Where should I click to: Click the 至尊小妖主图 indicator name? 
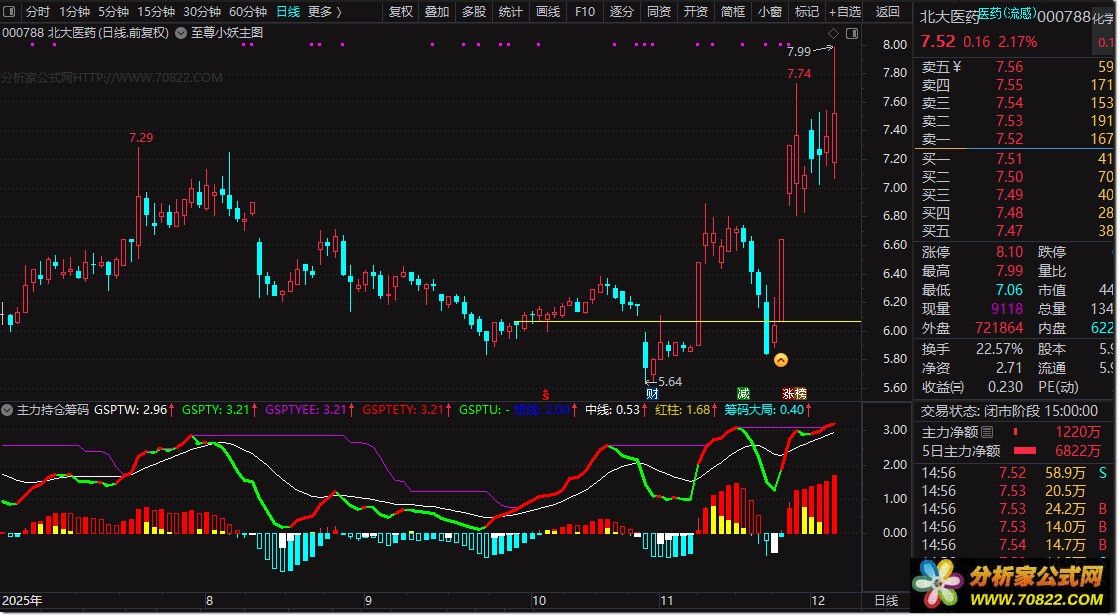227,33
